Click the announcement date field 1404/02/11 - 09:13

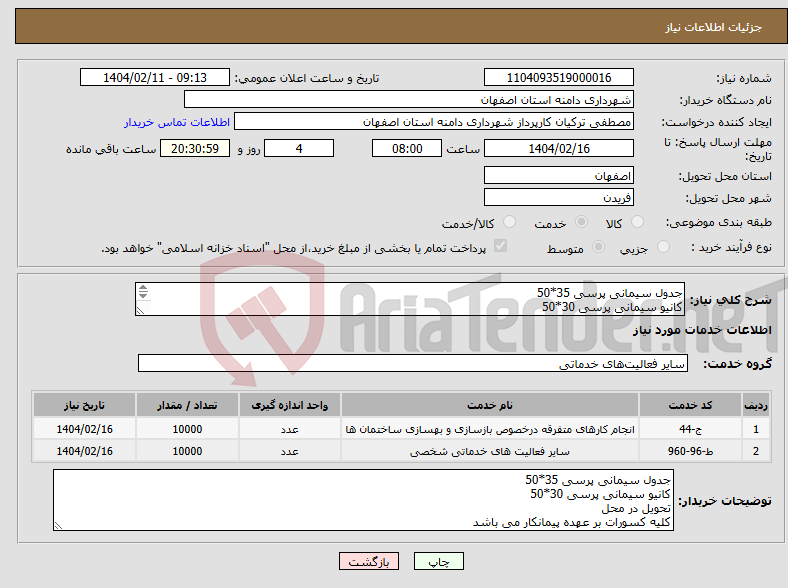pos(155,77)
